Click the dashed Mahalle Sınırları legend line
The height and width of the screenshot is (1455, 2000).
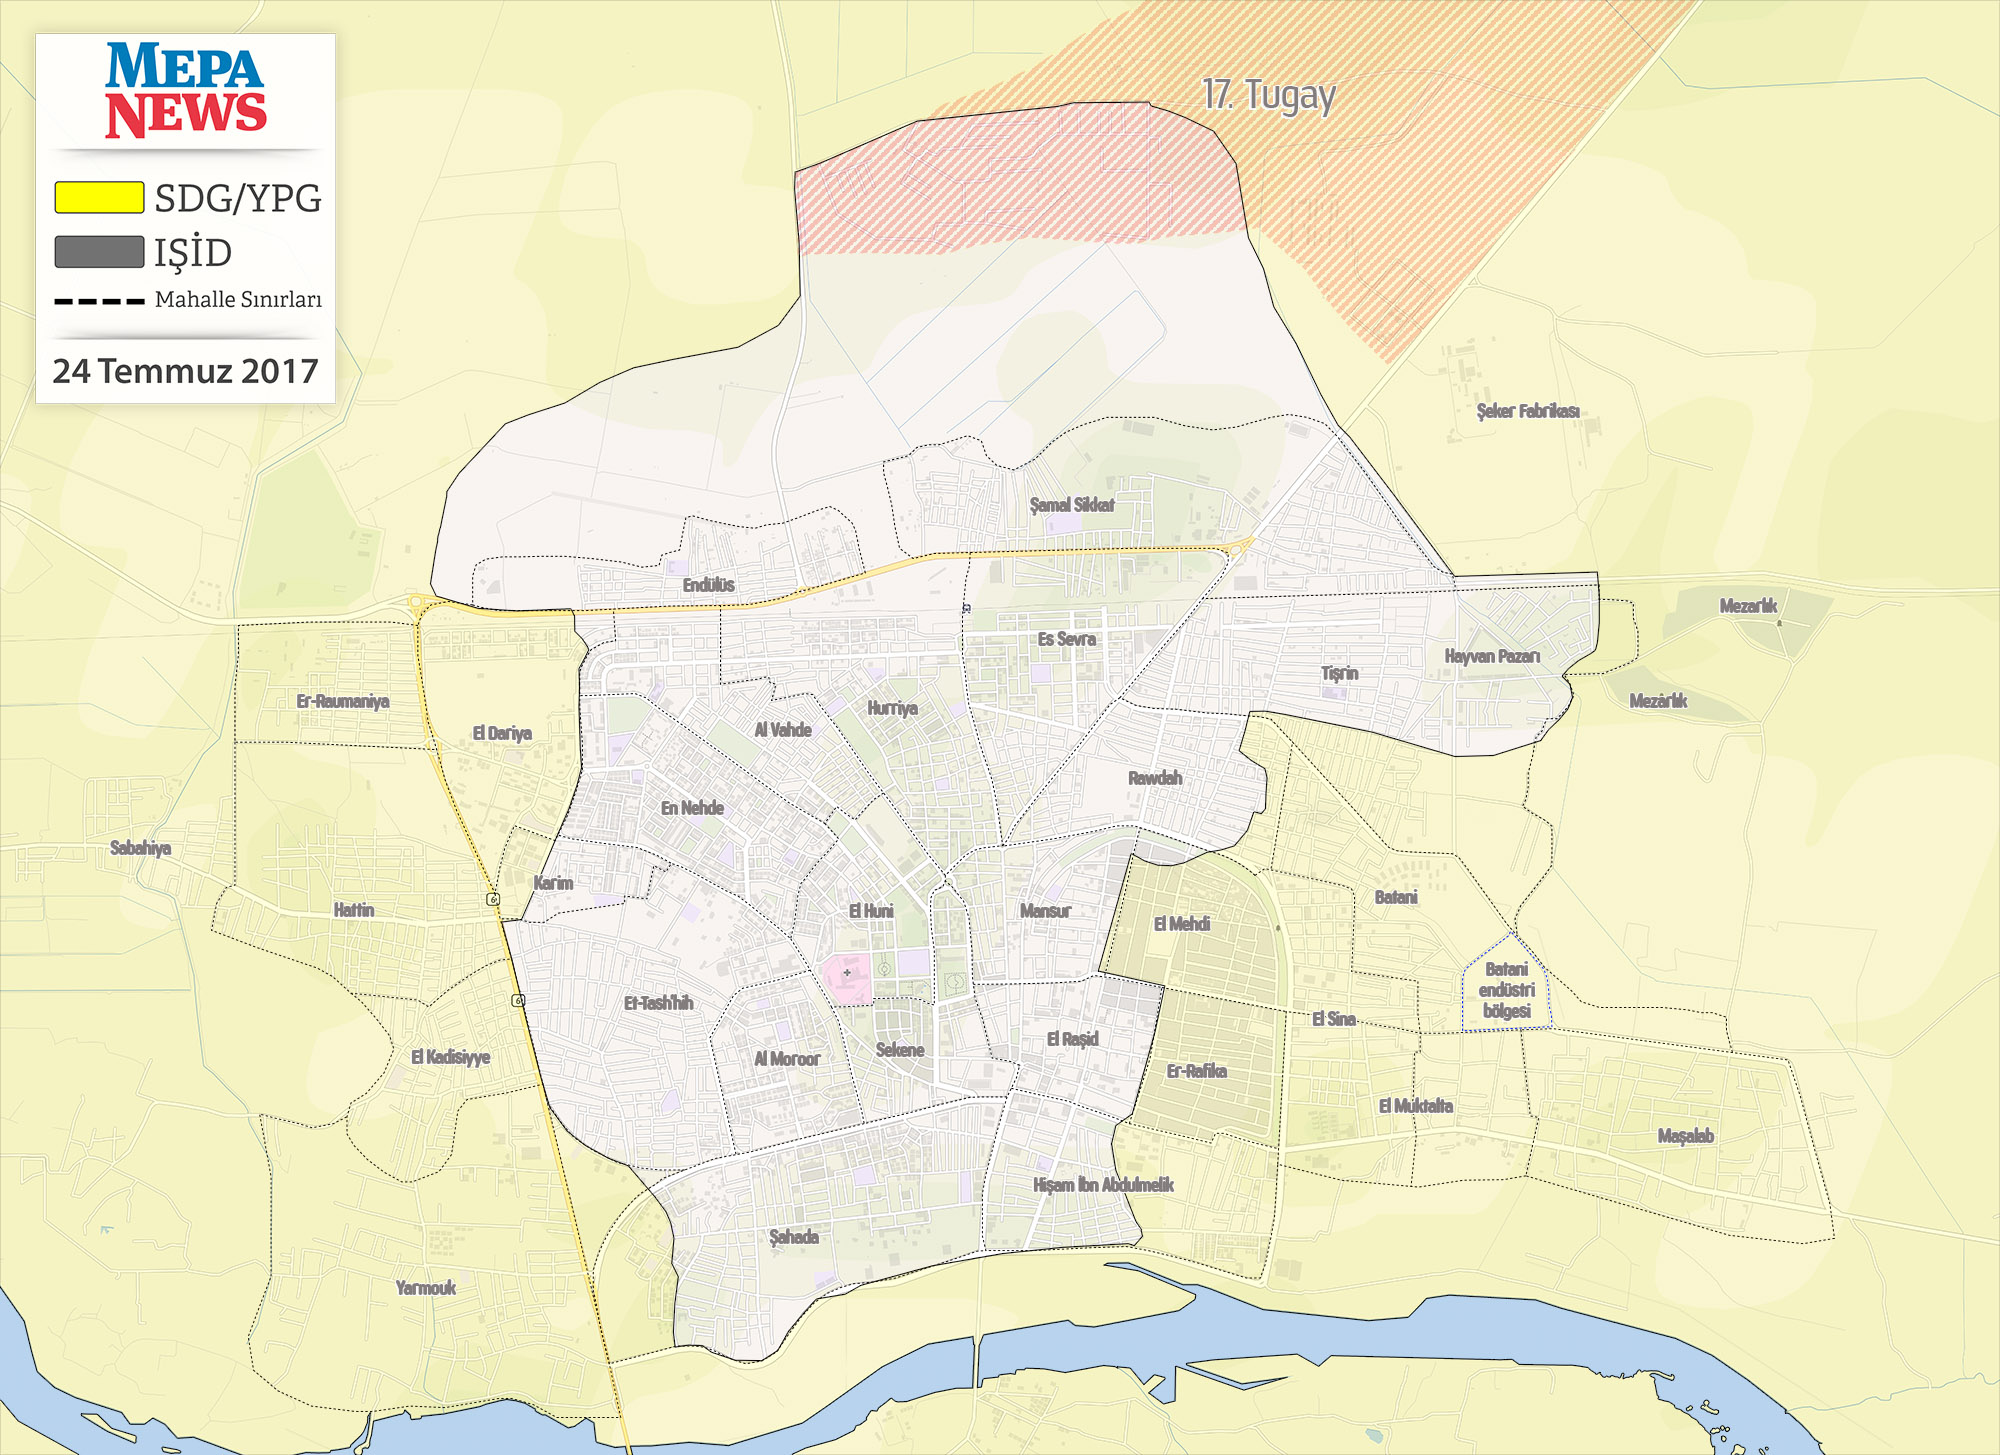tap(99, 301)
